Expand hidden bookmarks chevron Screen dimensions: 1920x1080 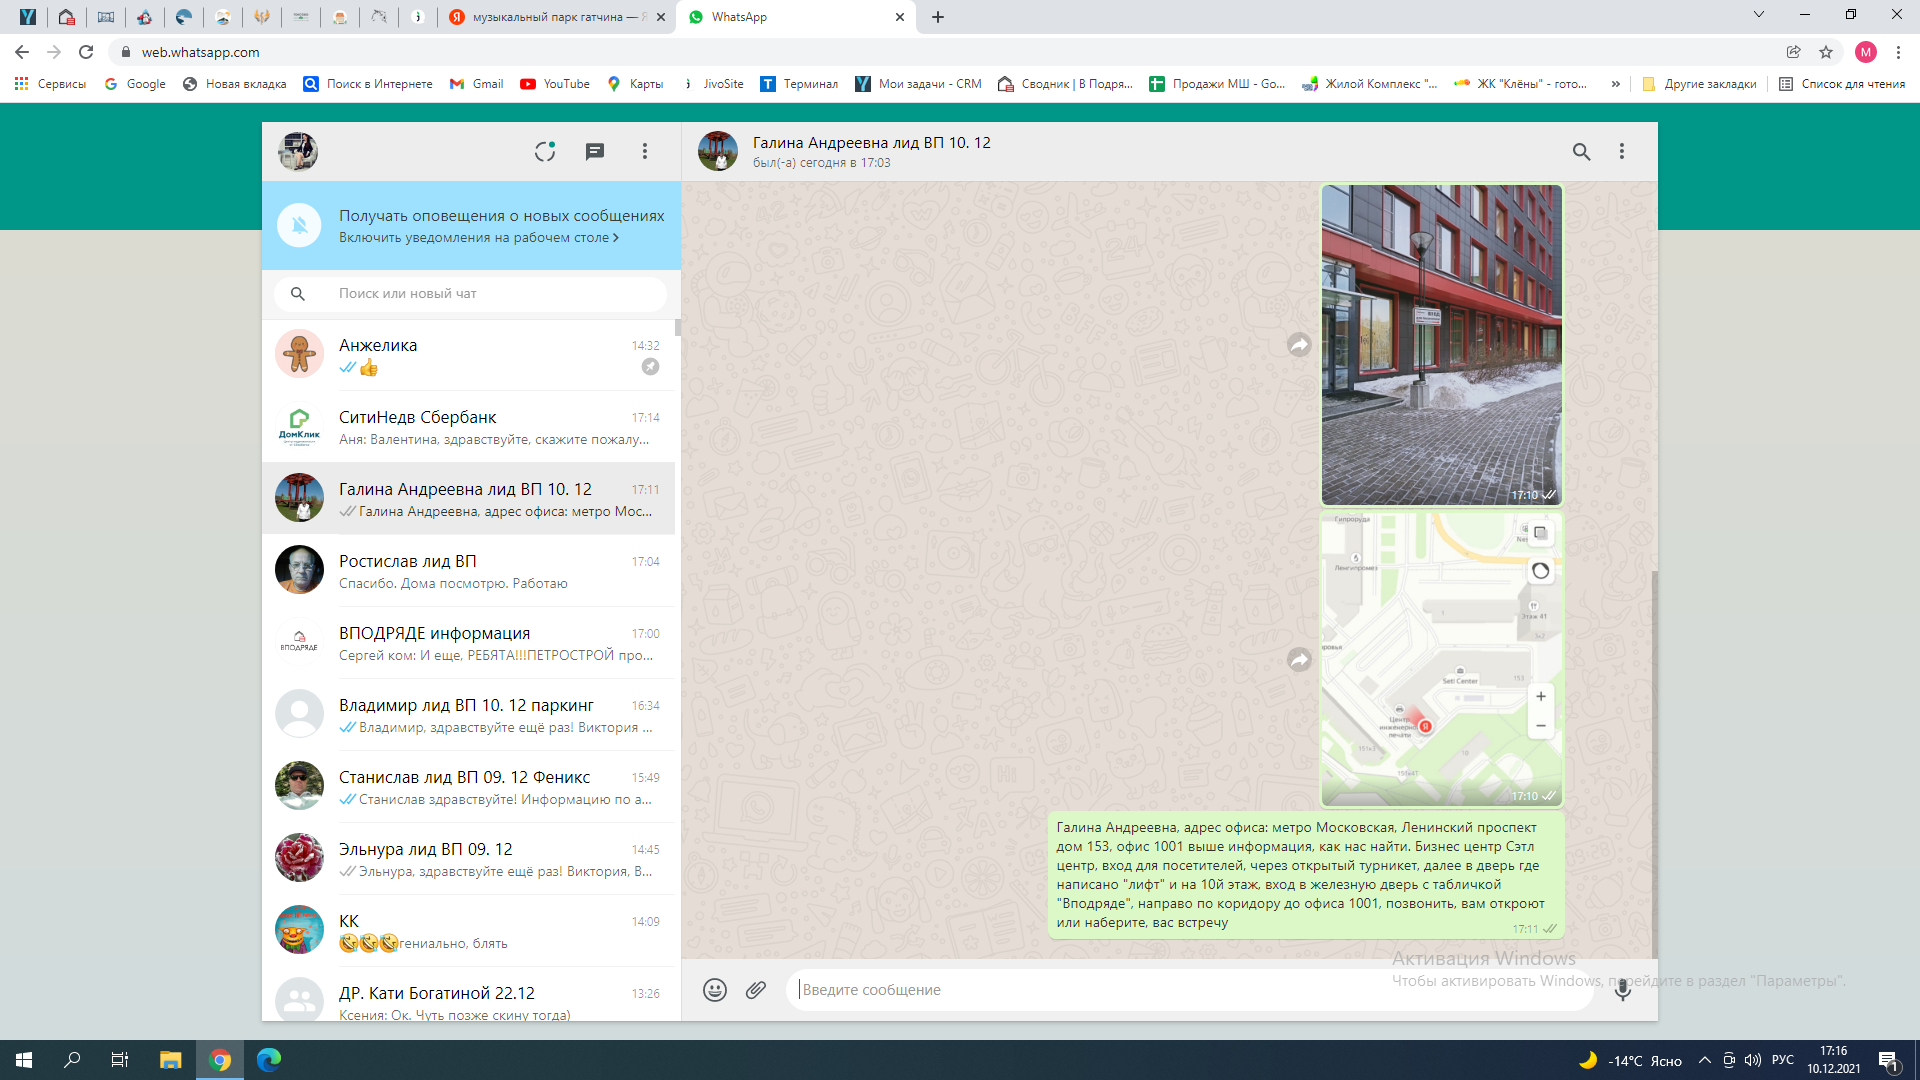tap(1615, 84)
